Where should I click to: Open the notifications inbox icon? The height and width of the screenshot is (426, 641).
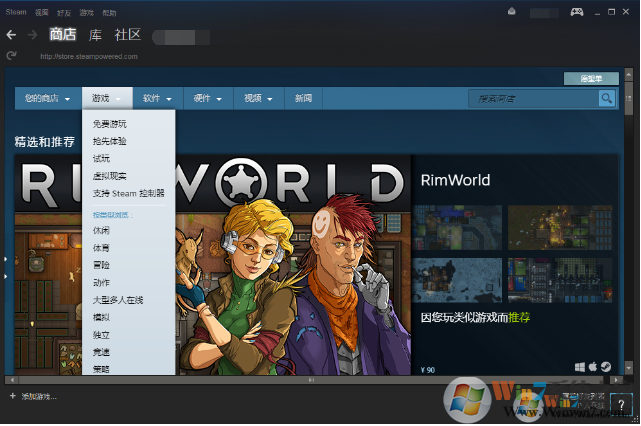(512, 12)
